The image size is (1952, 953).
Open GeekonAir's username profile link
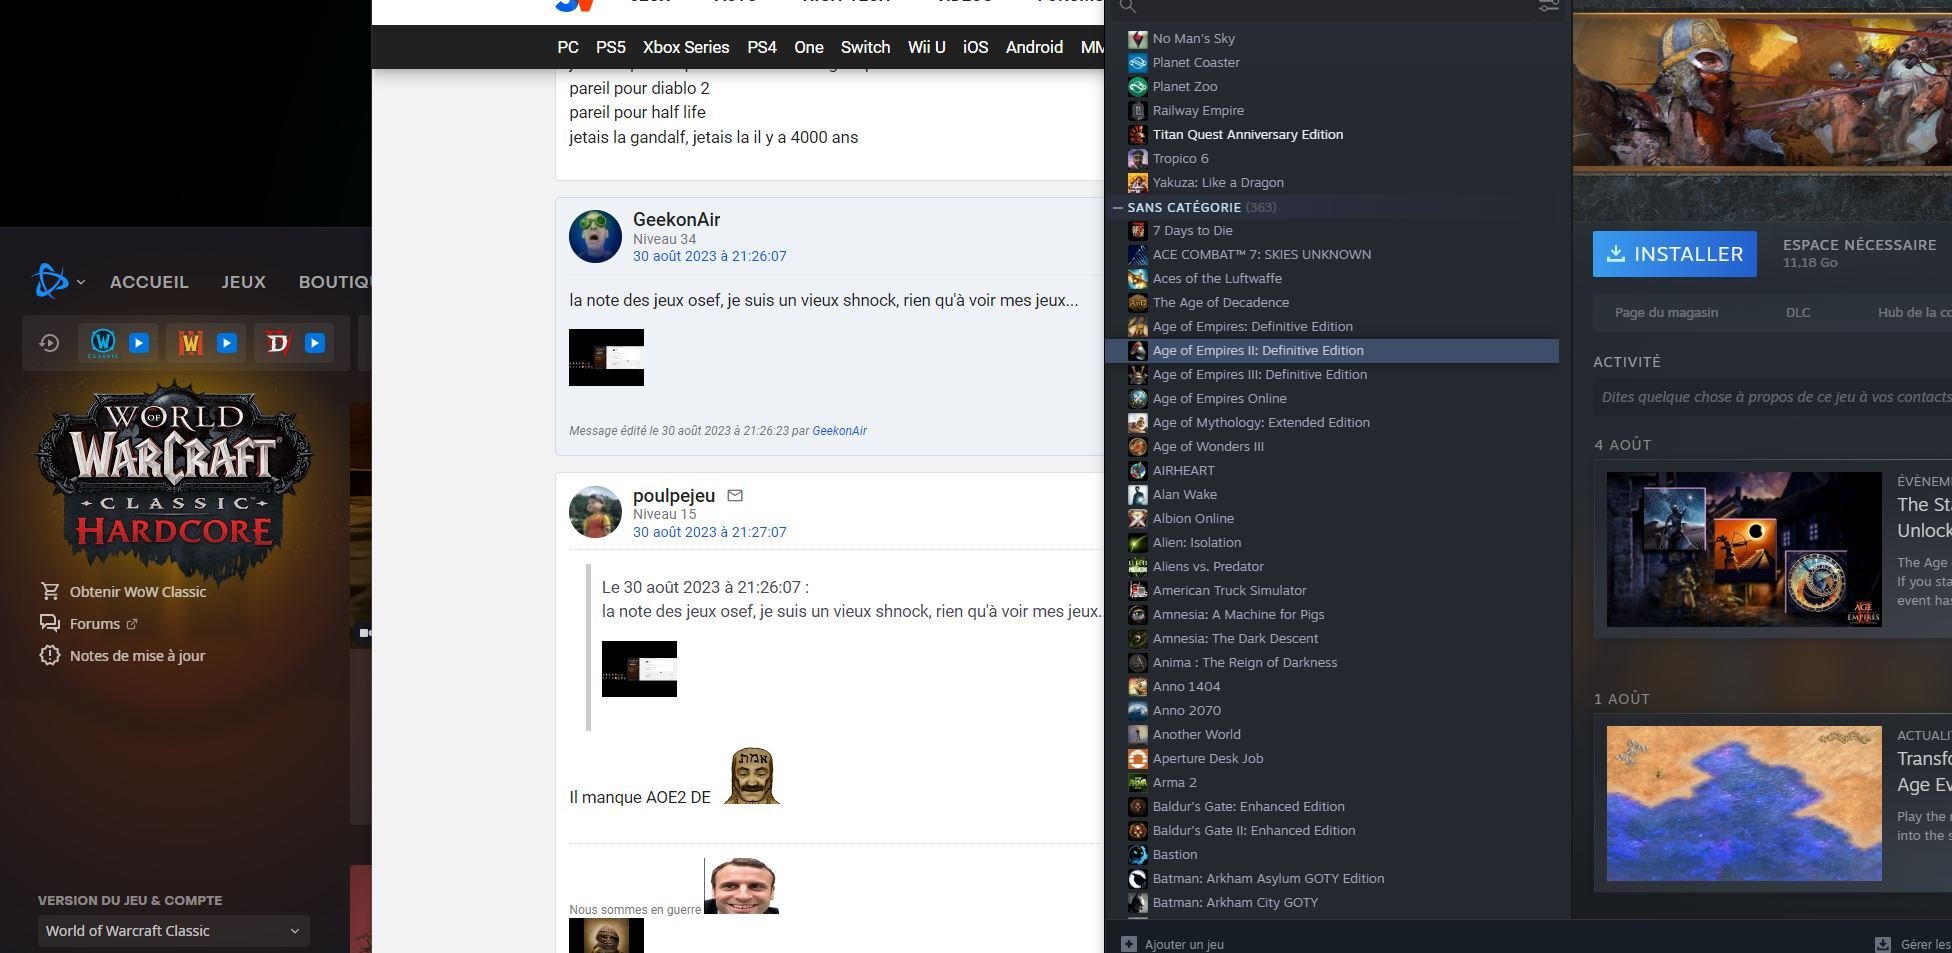point(676,220)
